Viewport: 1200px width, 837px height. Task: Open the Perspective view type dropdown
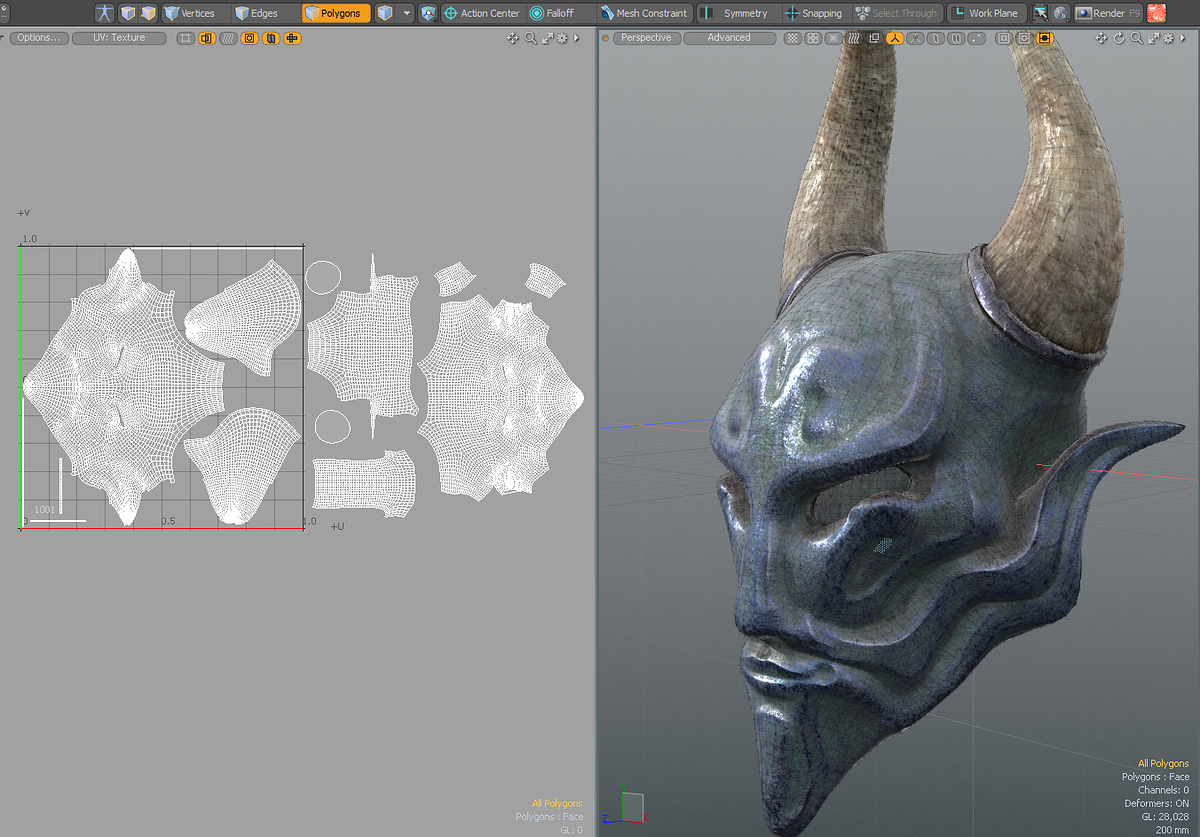coord(646,38)
